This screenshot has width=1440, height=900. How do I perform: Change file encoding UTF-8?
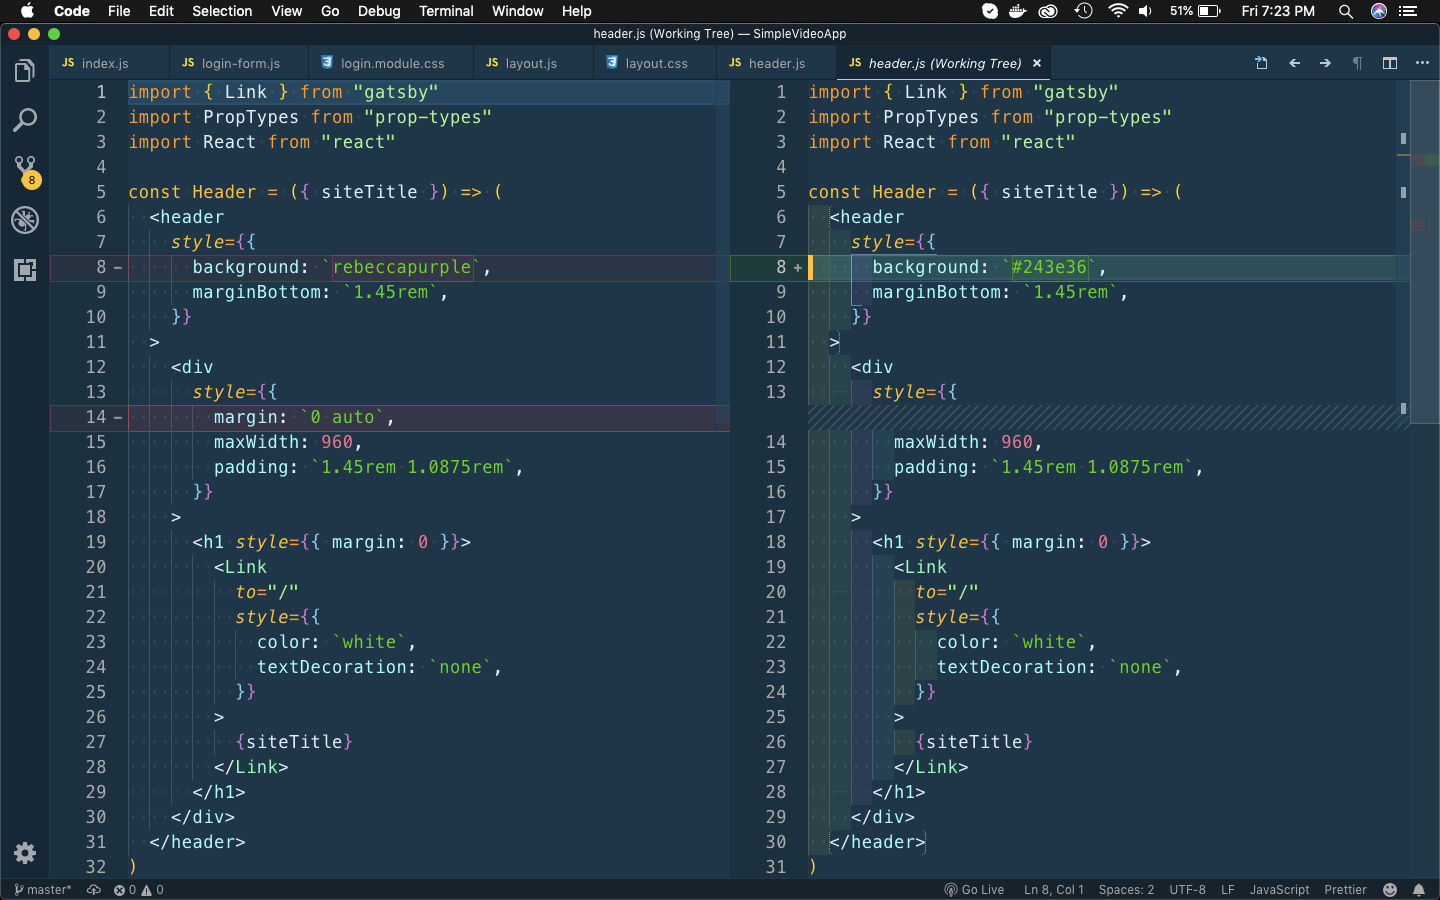coord(1188,890)
